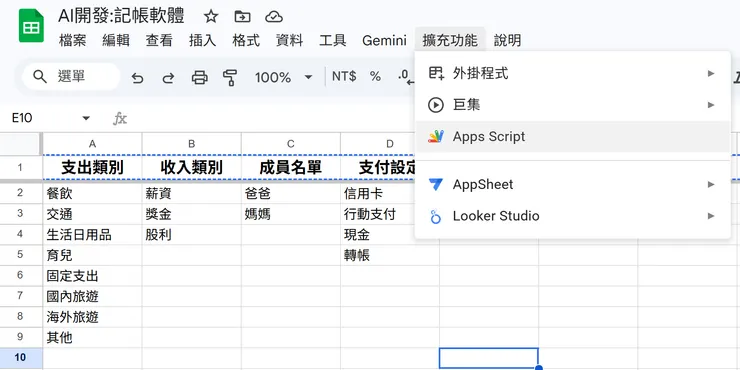740x370 pixels.
Task: Select the cell containing 育兒
Action: pyautogui.click(x=92, y=255)
